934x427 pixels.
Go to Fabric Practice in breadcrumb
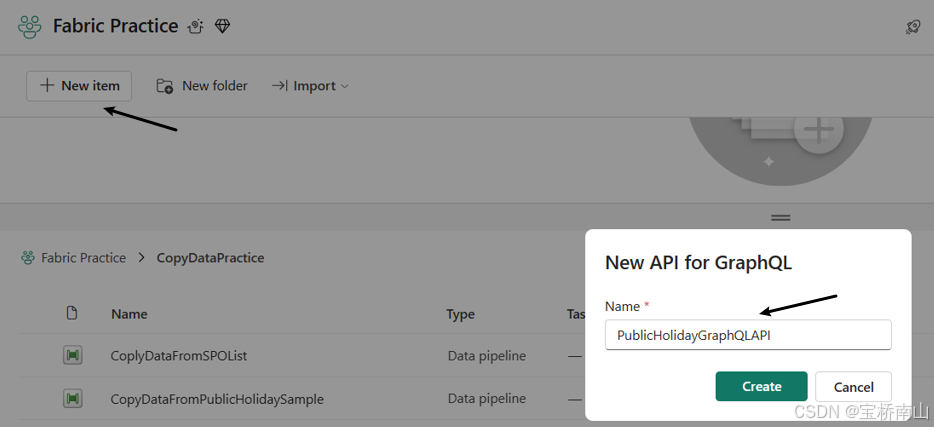(x=83, y=258)
